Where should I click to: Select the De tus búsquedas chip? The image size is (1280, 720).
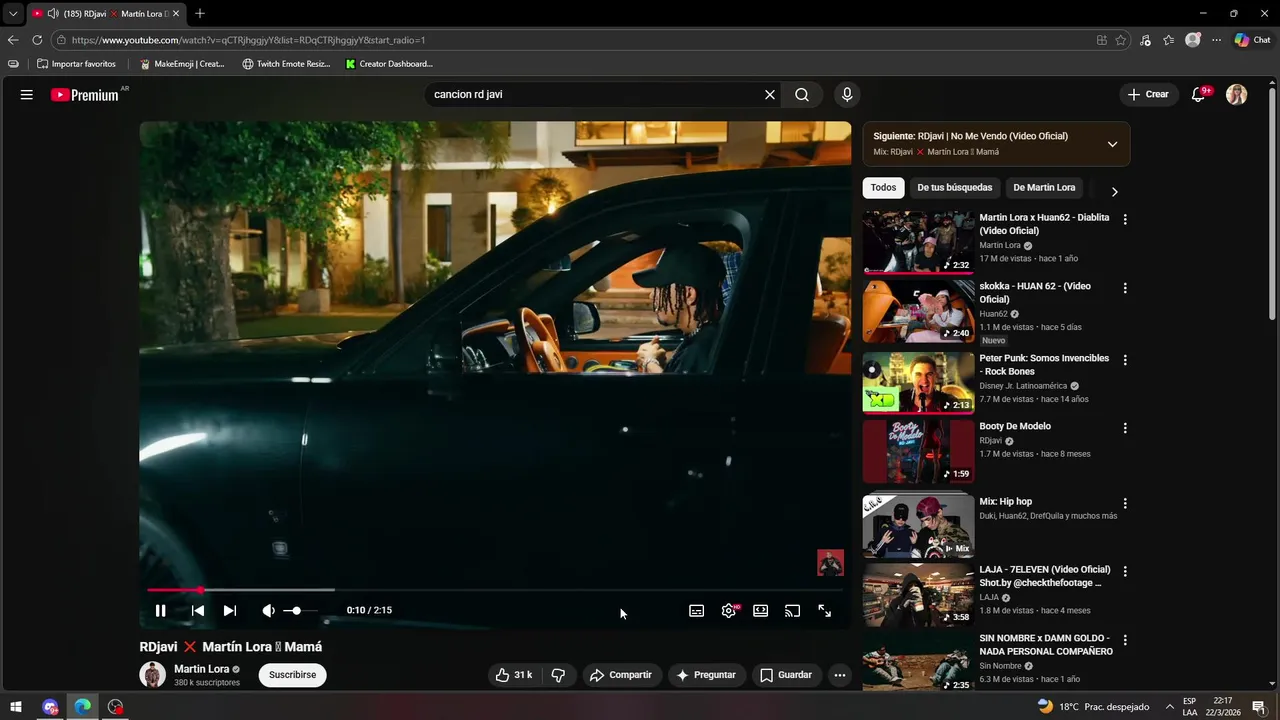pyautogui.click(x=955, y=187)
